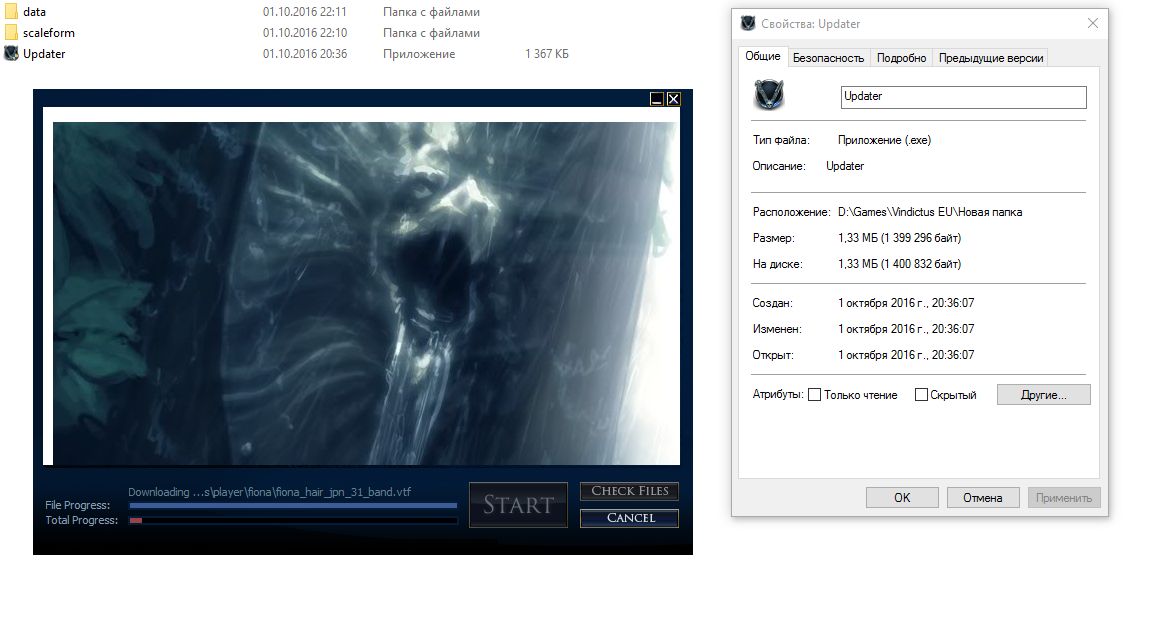The image size is (1173, 619).
Task: Switch to the Общие tab
Action: [762, 56]
